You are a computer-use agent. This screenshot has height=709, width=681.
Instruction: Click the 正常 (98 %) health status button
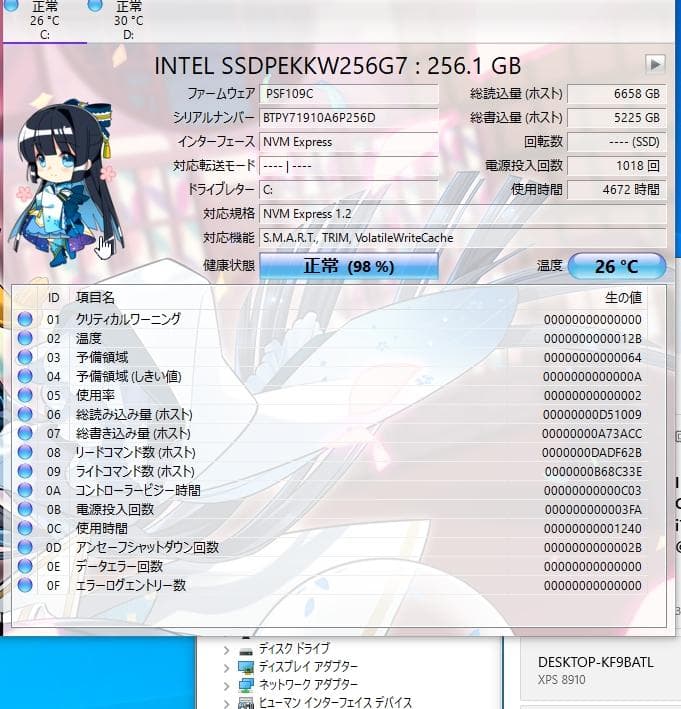coord(349,266)
